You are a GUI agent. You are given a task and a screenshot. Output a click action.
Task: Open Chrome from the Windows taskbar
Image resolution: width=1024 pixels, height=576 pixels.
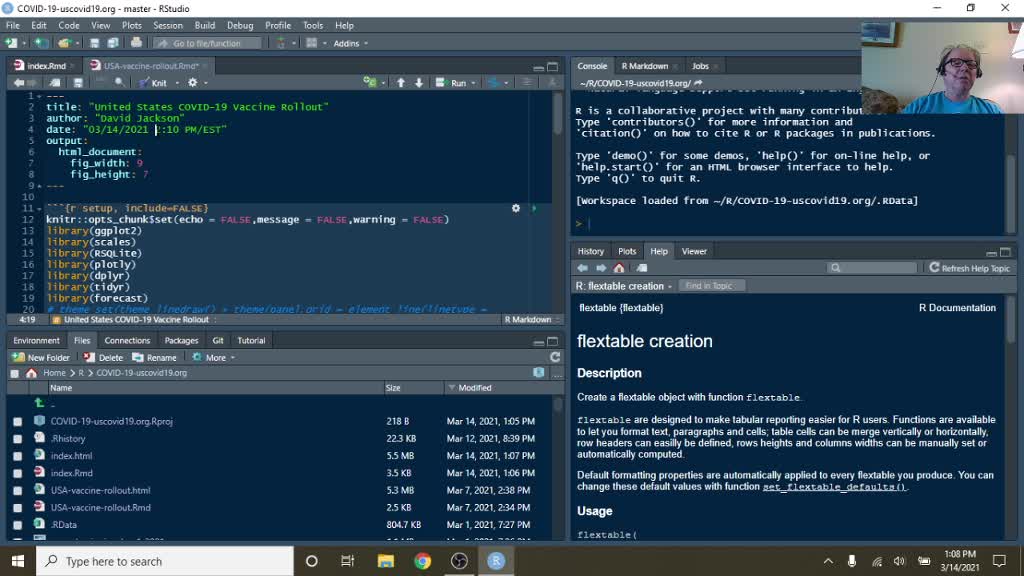click(422, 561)
